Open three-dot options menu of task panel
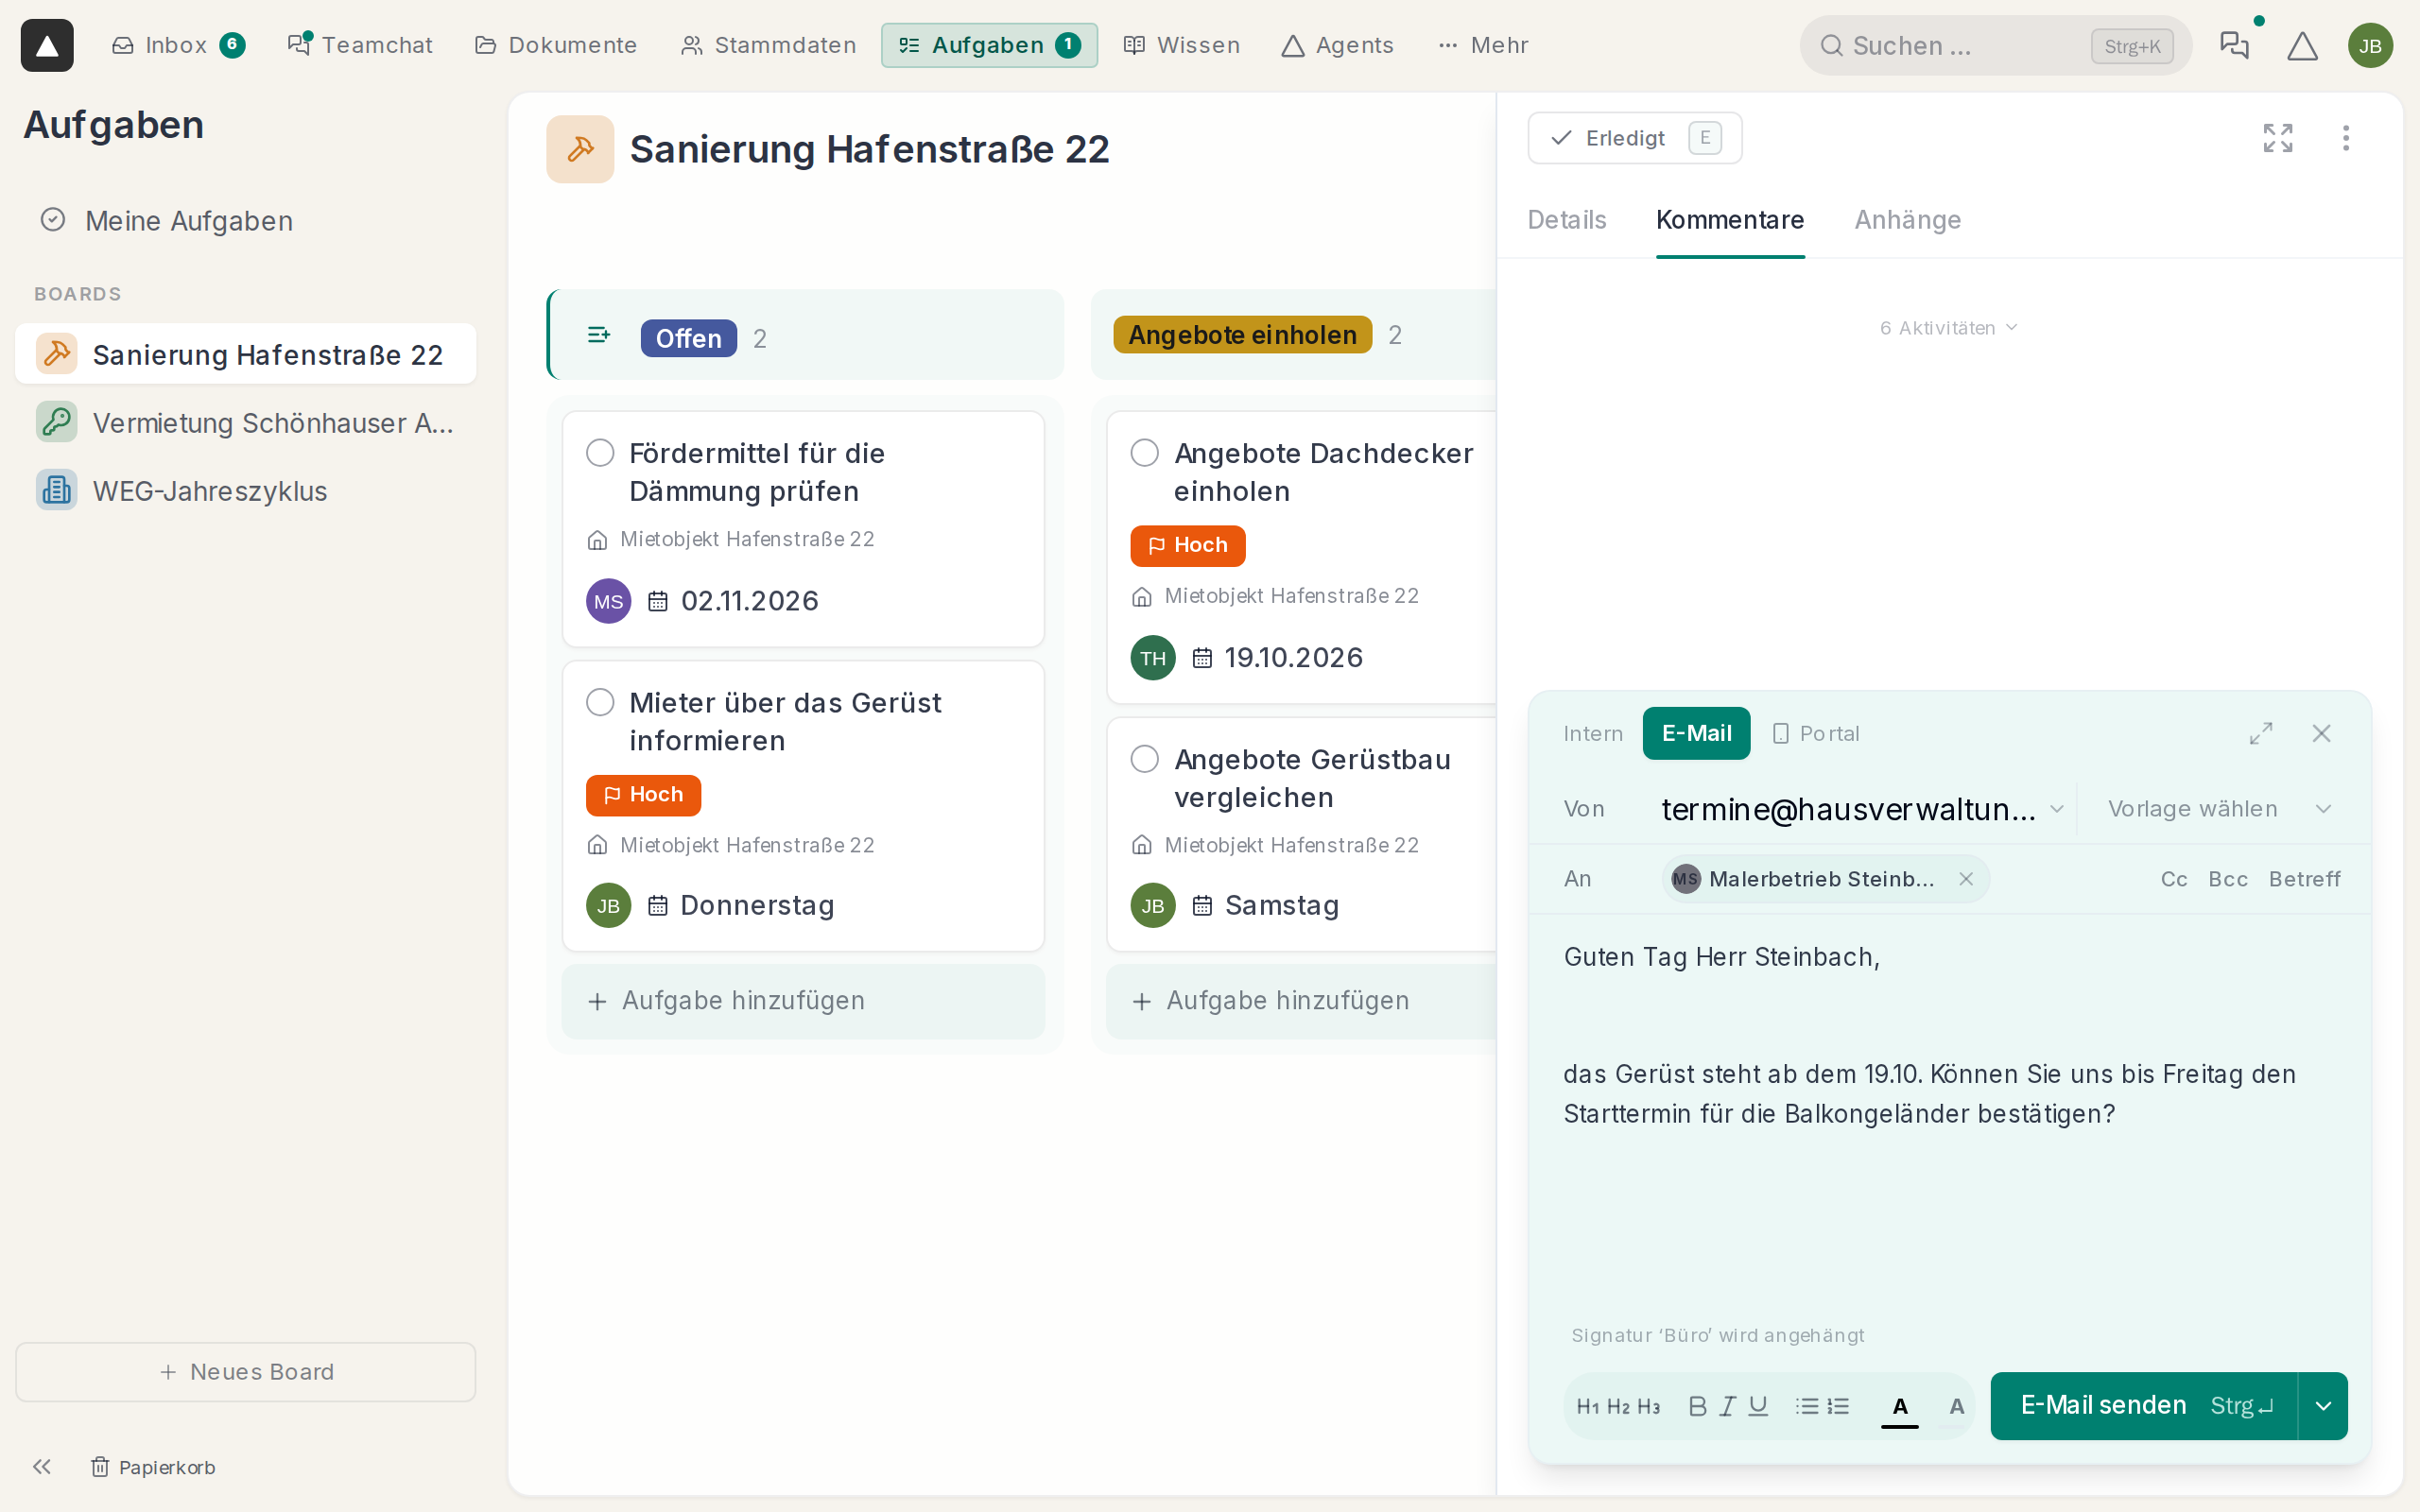Screen dimensions: 2420x1512 pos(2346,138)
